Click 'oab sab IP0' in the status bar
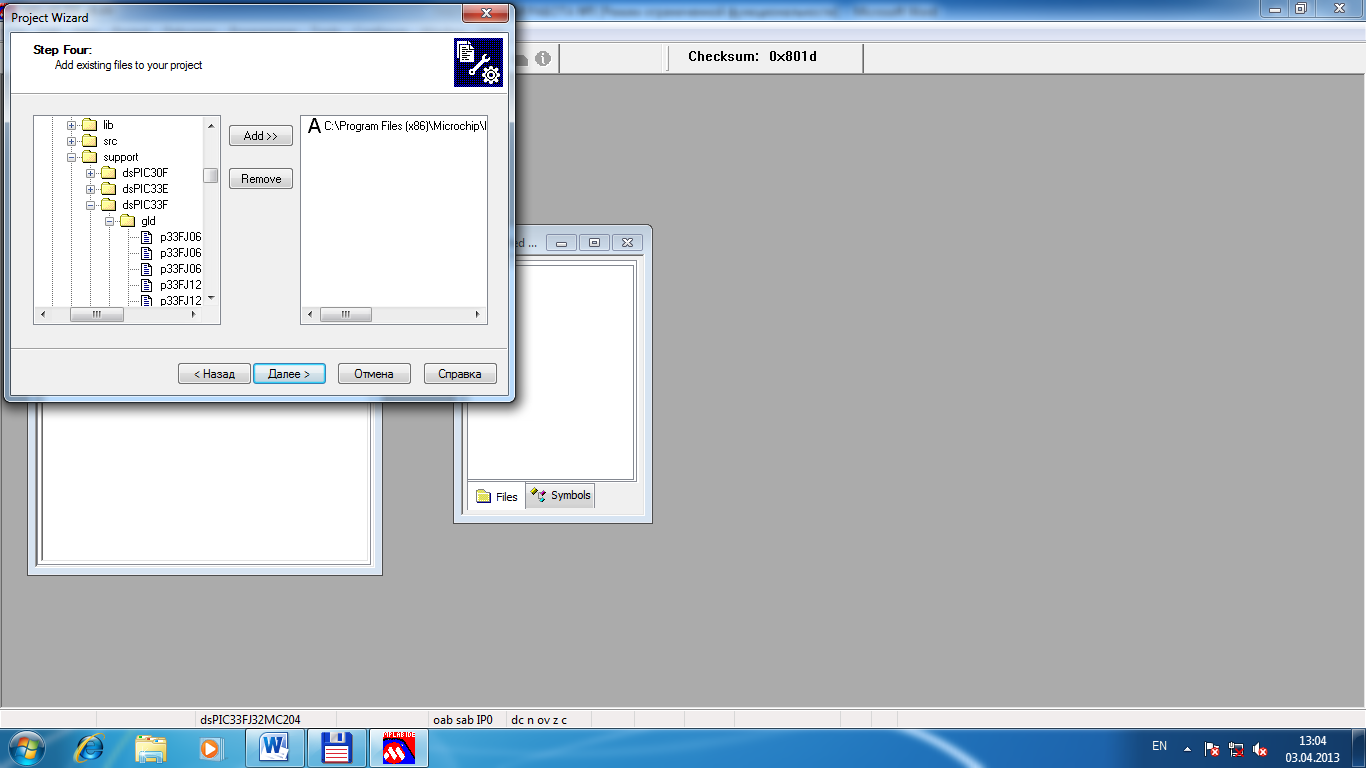1366x768 pixels. pos(463,719)
